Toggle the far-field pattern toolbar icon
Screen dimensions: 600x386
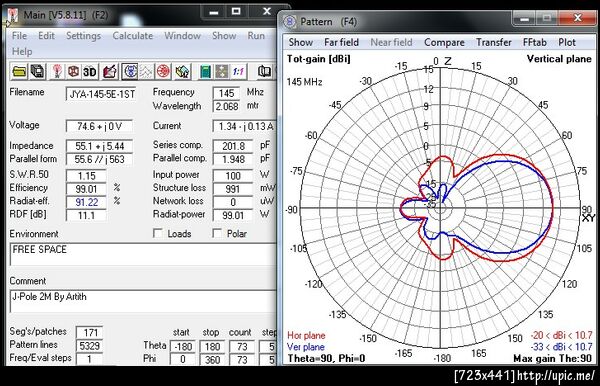(x=130, y=71)
